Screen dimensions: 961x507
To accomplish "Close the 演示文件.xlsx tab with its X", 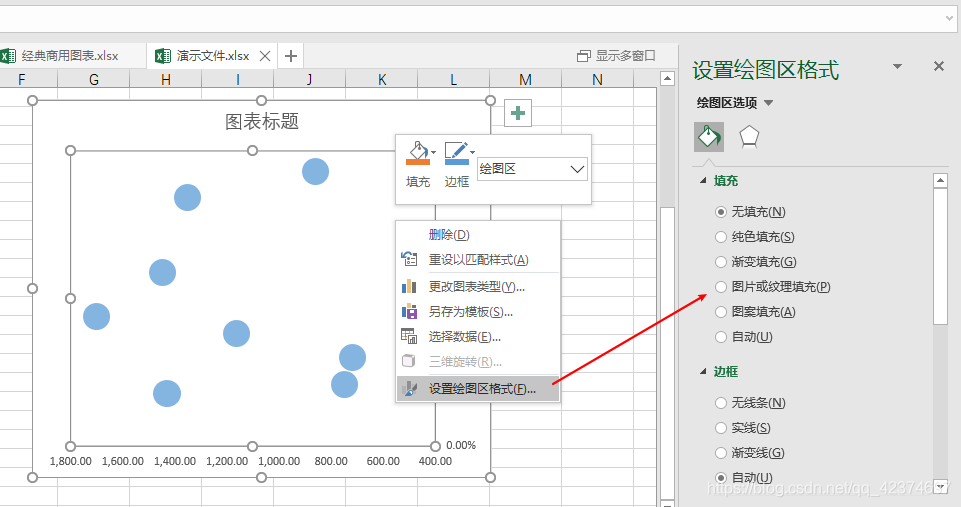I will [265, 56].
